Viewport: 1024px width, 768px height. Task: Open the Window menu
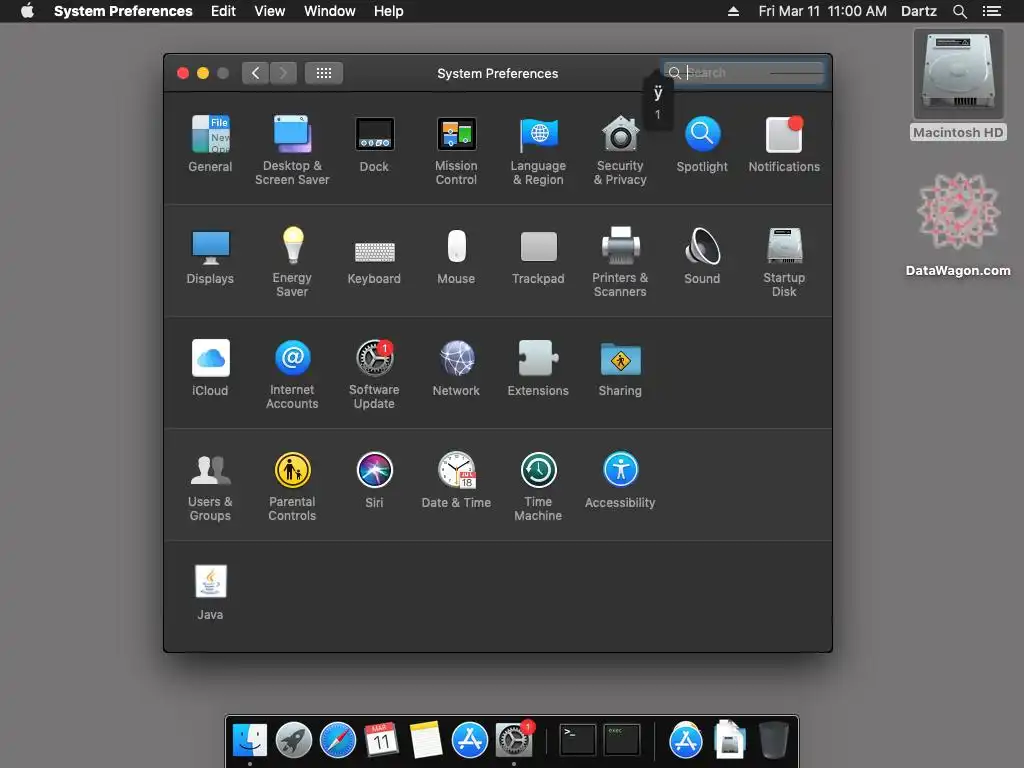pos(330,11)
